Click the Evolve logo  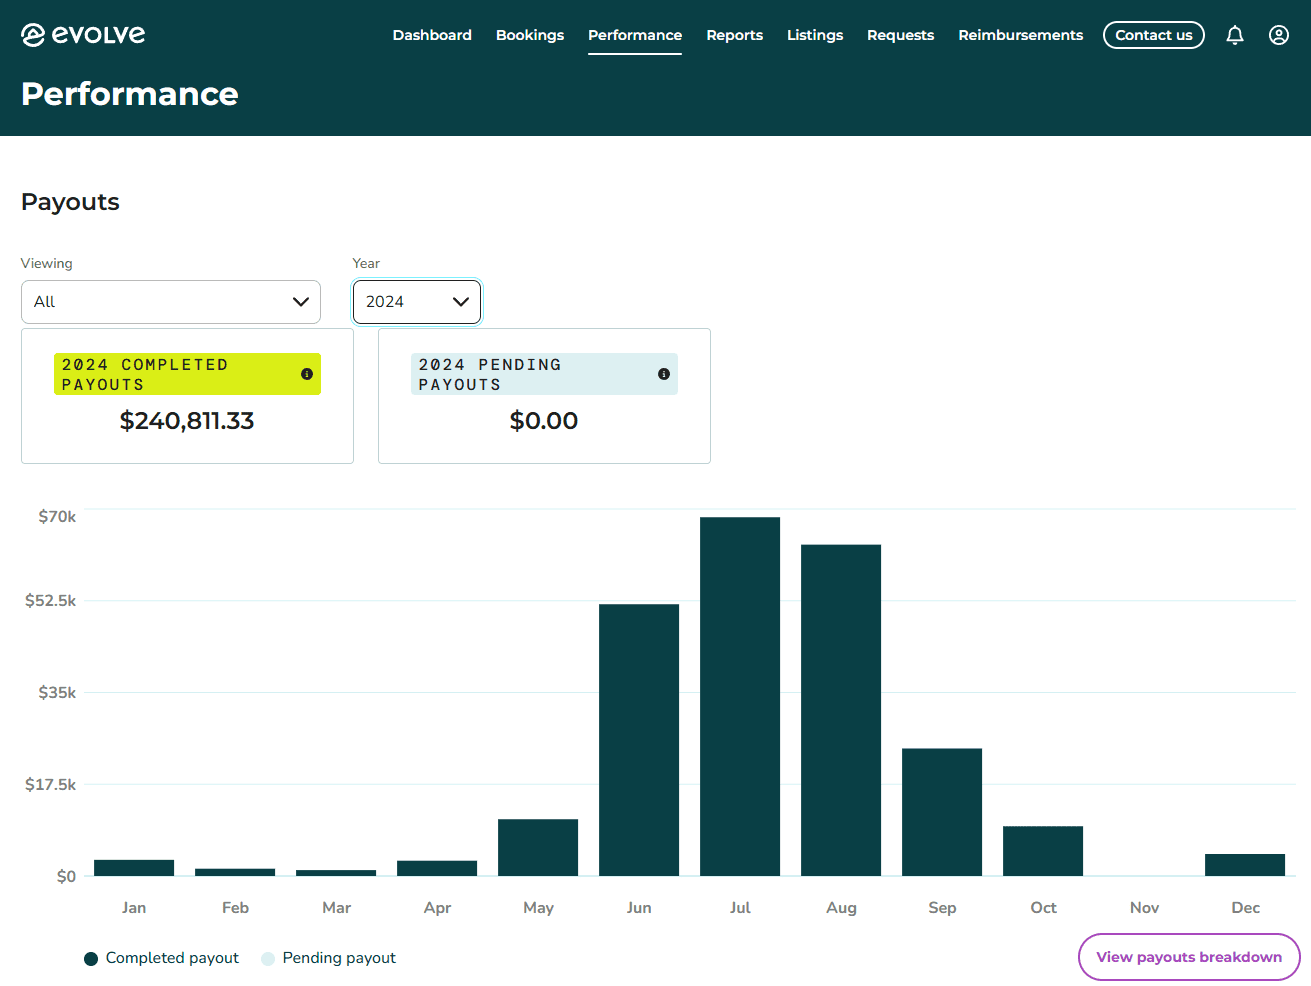pos(83,35)
